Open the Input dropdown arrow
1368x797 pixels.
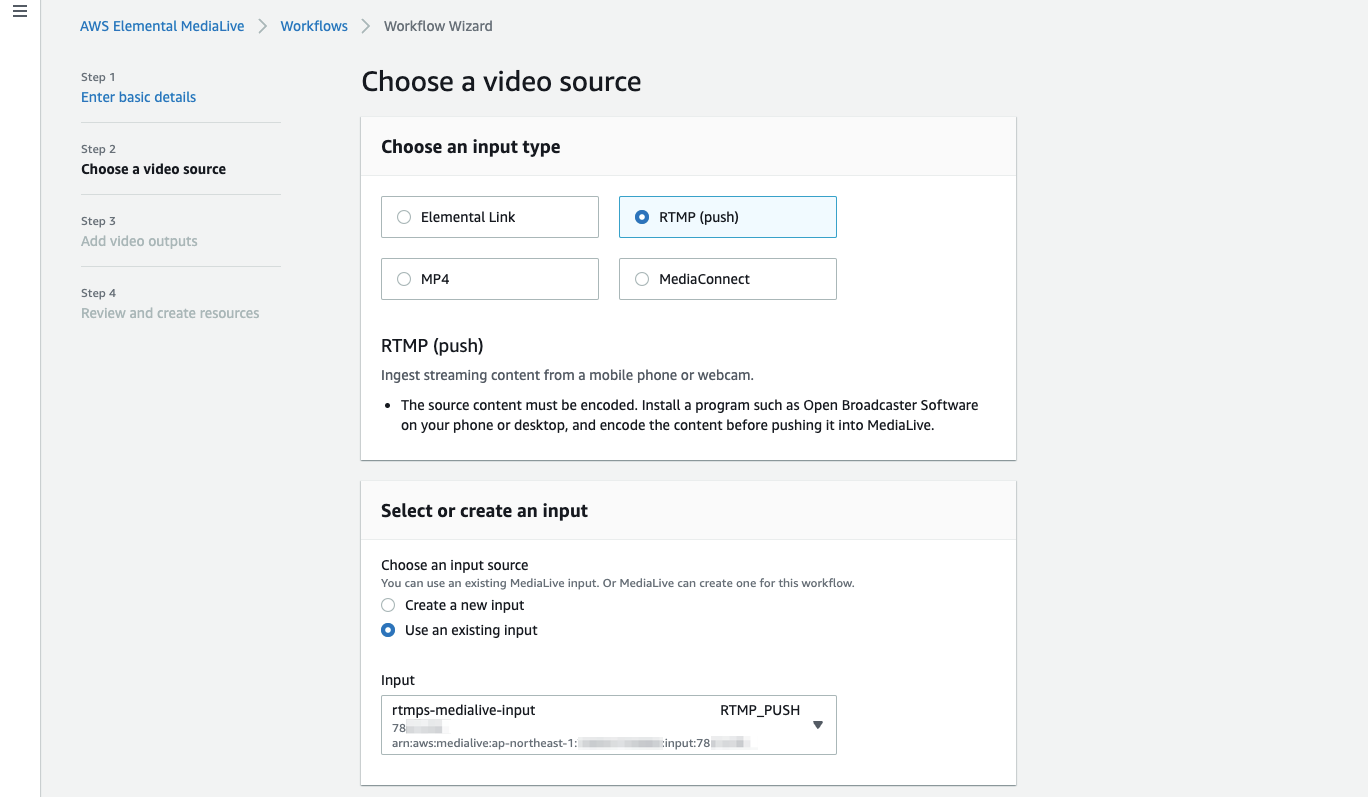(817, 725)
